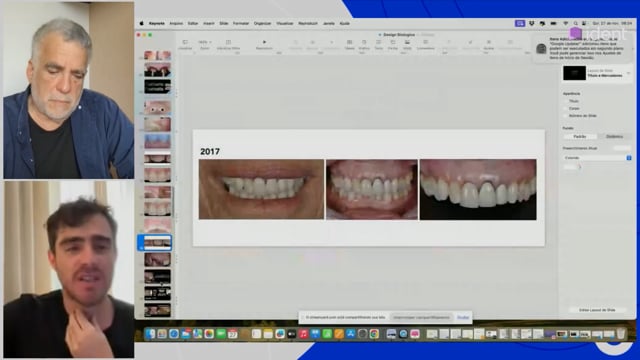The height and width of the screenshot is (360, 640).
Task: Click the fill color swatch well
Action: pyautogui.click(x=570, y=167)
